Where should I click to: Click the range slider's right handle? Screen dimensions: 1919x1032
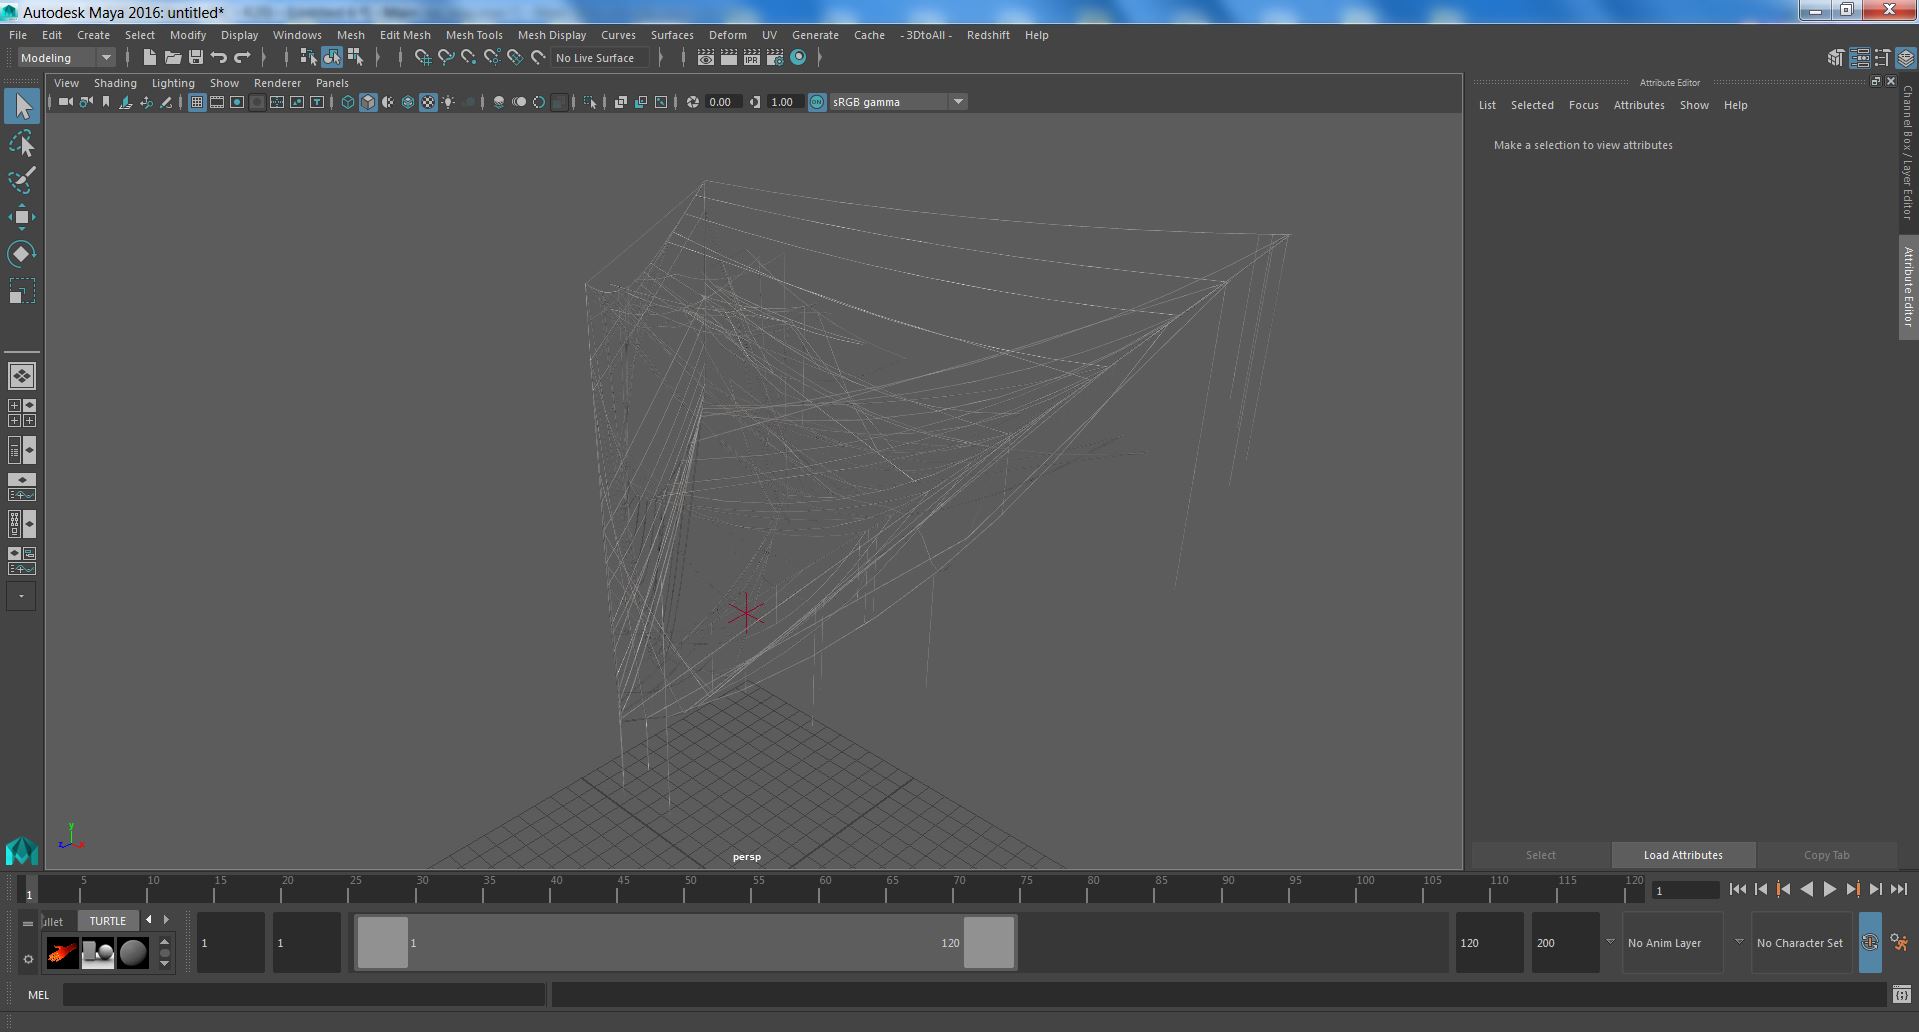tap(989, 942)
